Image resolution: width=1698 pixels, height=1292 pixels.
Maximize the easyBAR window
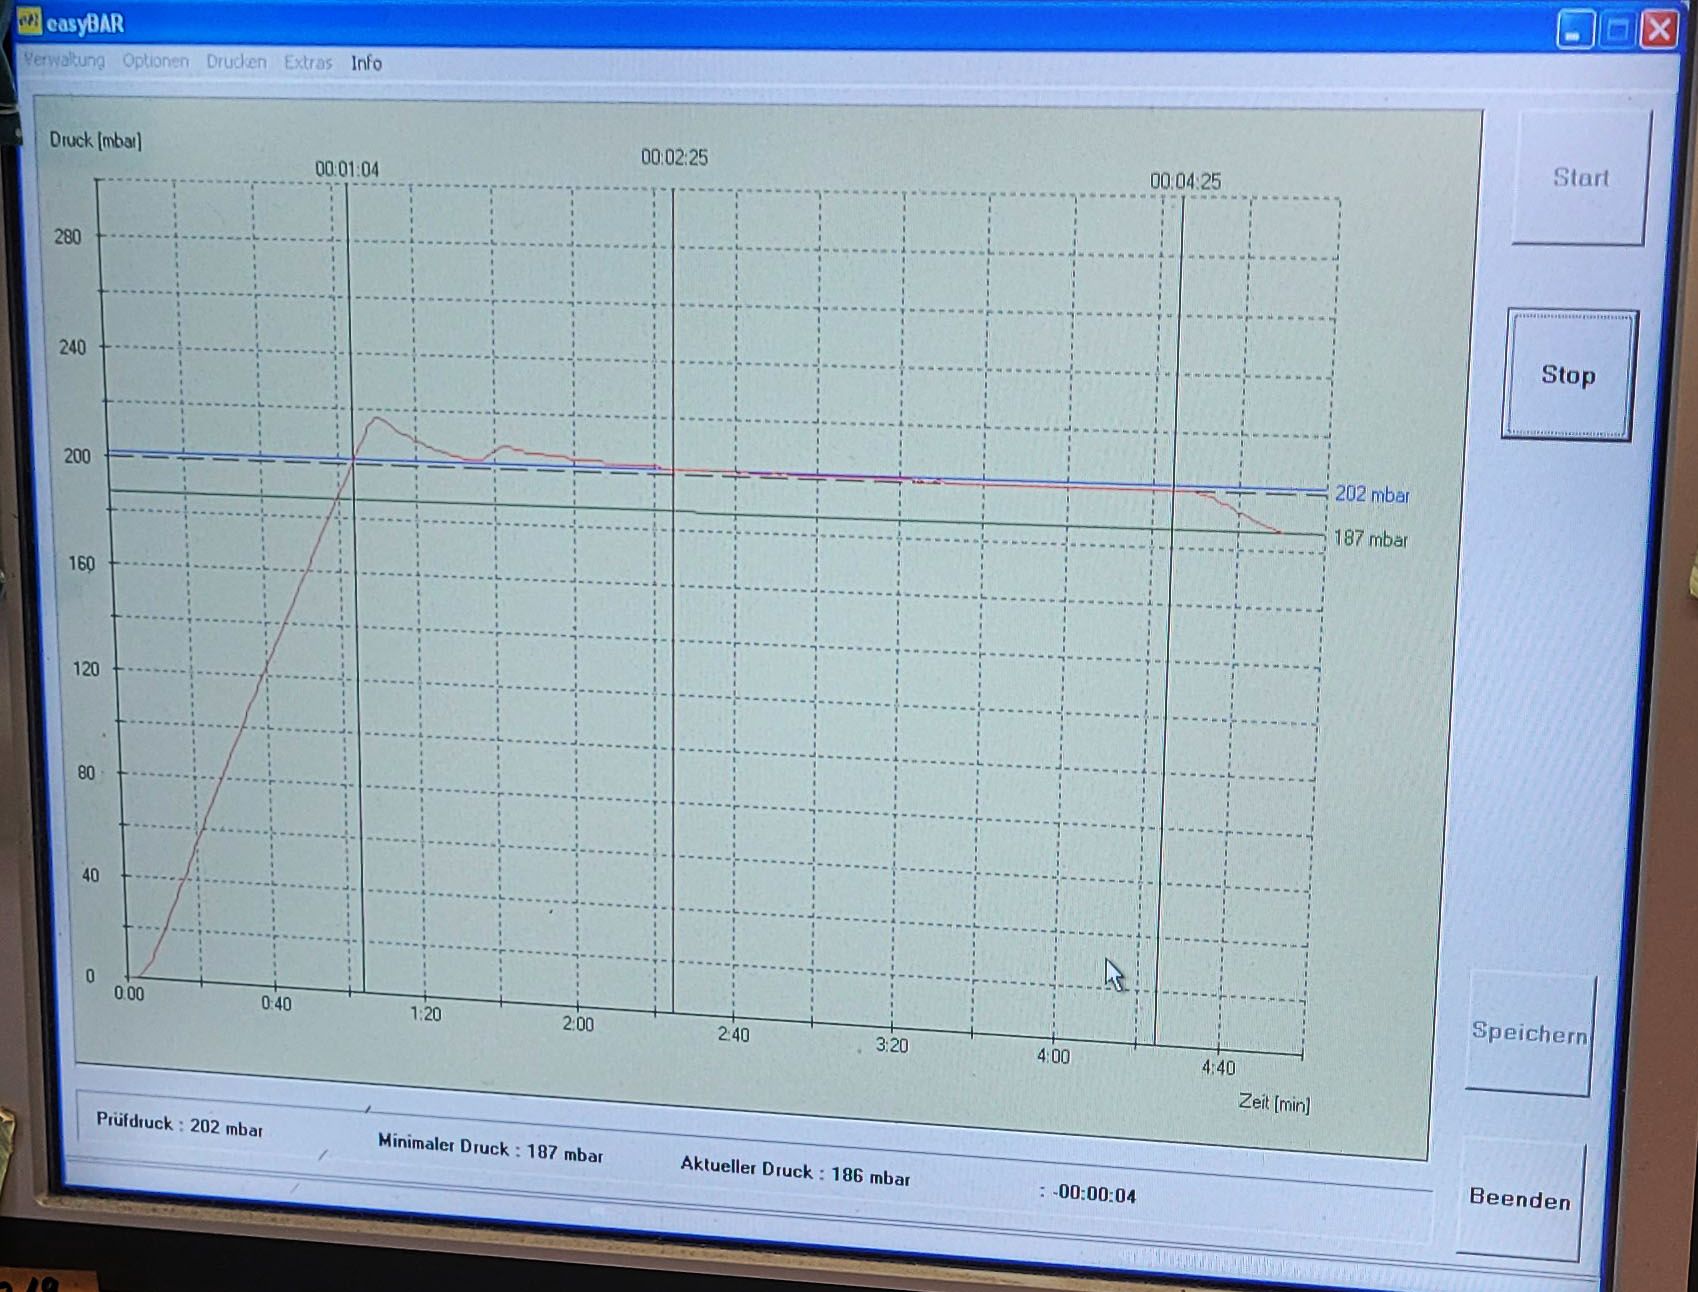point(1617,30)
